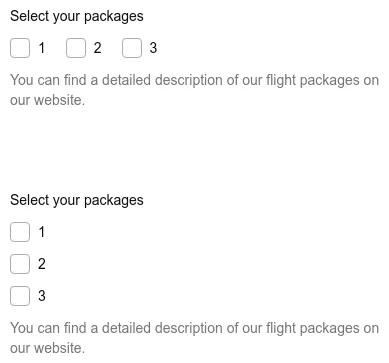Select the "3" label in the vertical list
This screenshot has width=389, height=363.
(42, 296)
